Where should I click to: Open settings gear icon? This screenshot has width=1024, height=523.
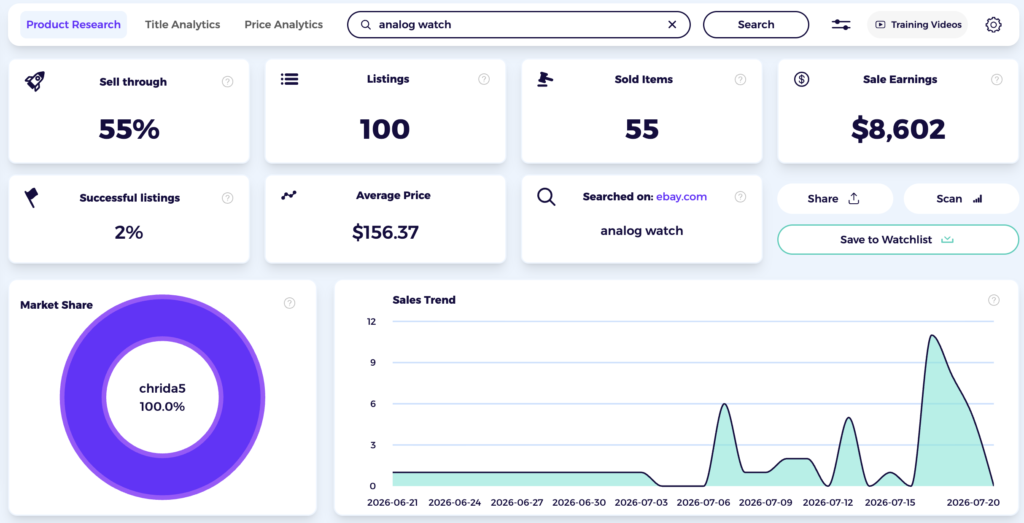tap(993, 25)
